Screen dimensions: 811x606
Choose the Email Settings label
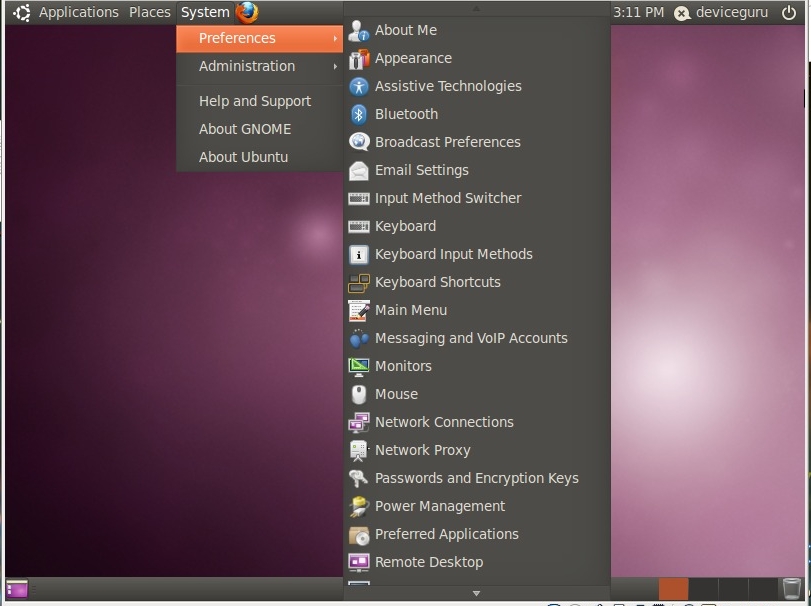(x=422, y=170)
